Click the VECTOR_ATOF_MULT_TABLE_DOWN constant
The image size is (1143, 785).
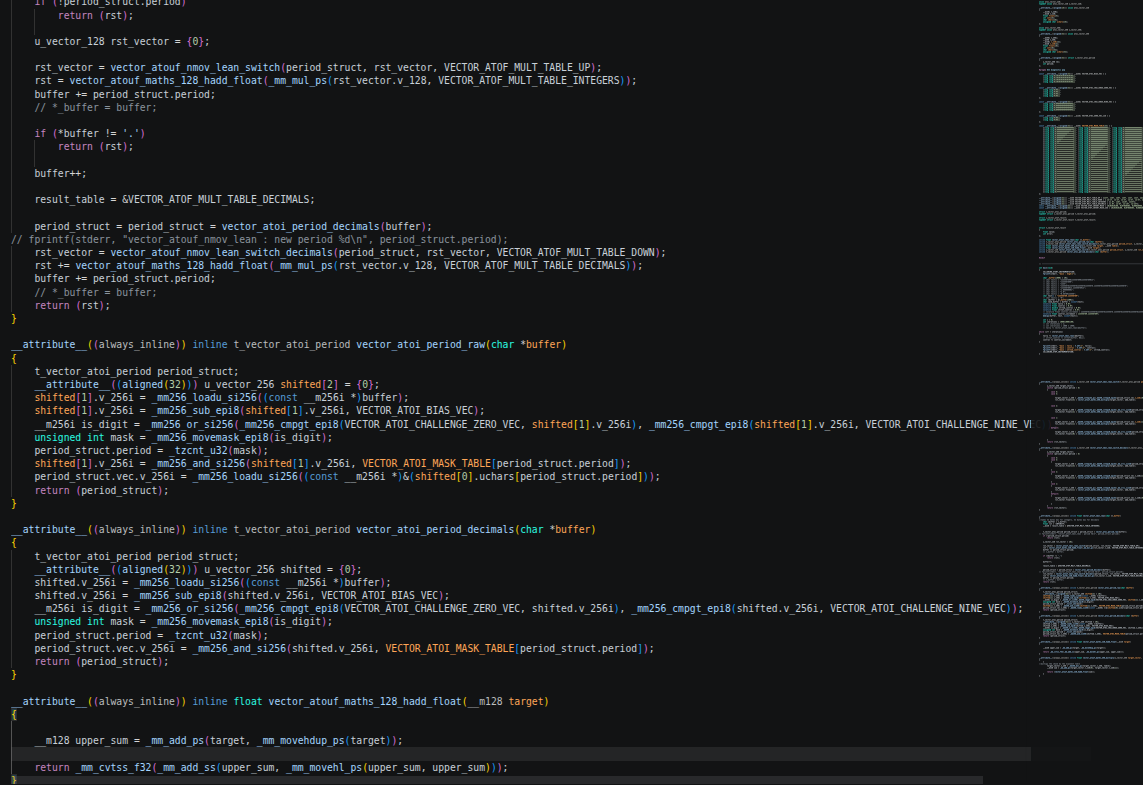(575, 252)
